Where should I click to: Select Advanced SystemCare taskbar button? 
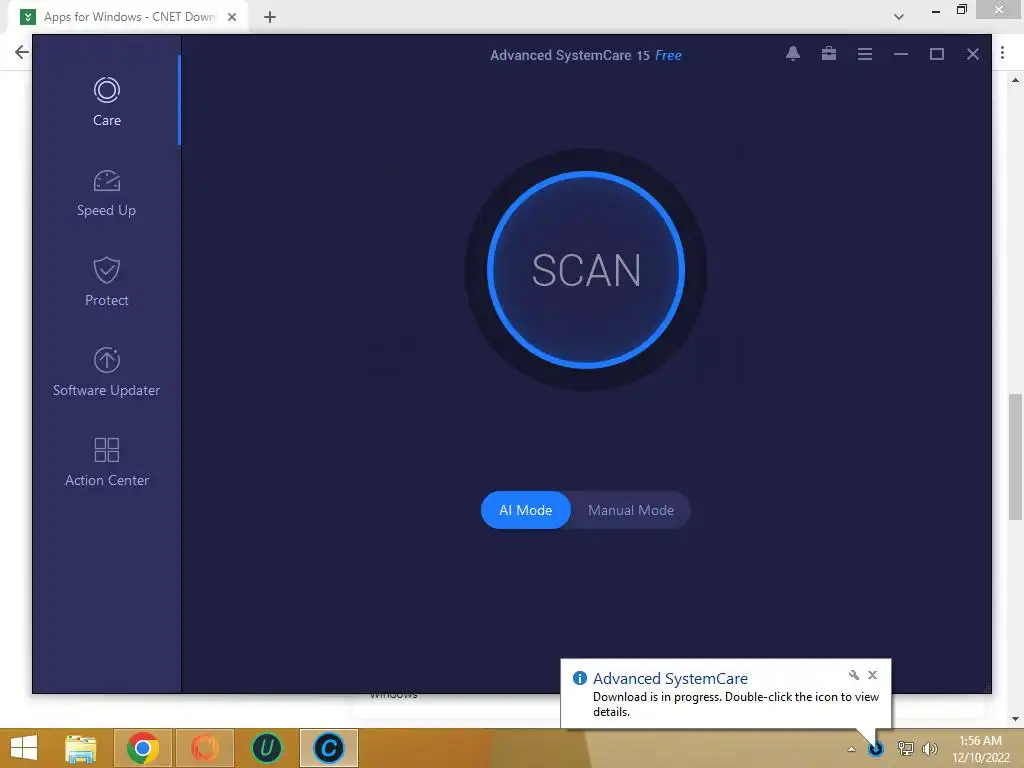tap(328, 748)
